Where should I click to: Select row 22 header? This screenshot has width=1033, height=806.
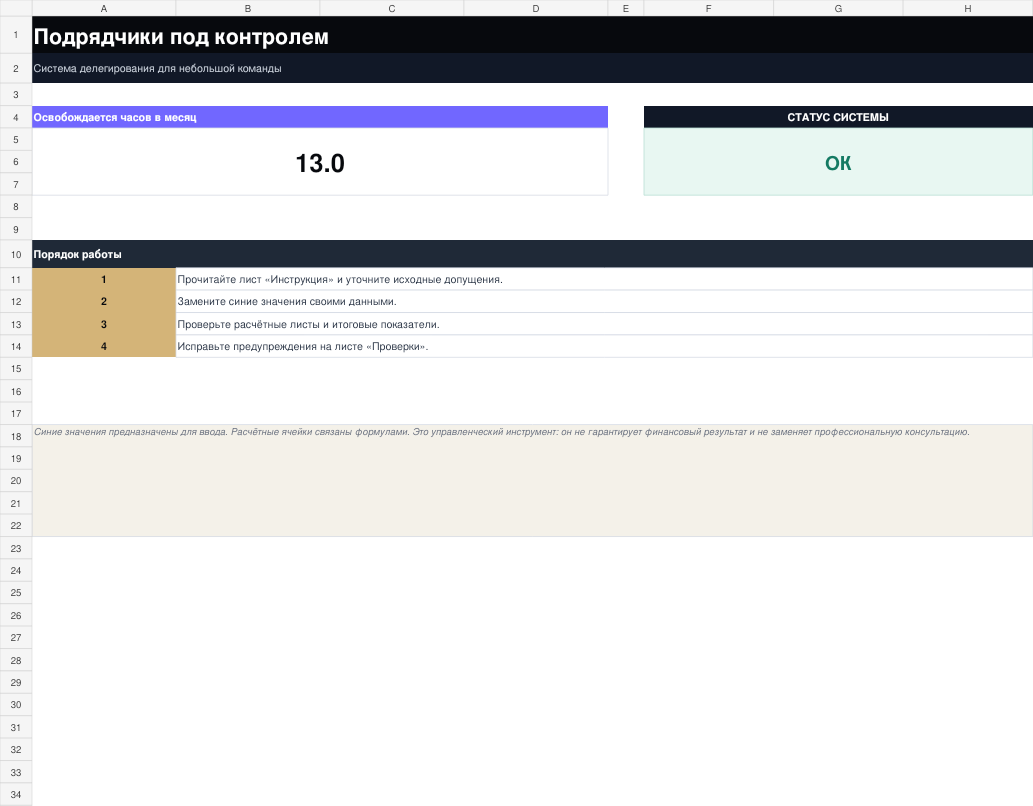tap(16, 526)
